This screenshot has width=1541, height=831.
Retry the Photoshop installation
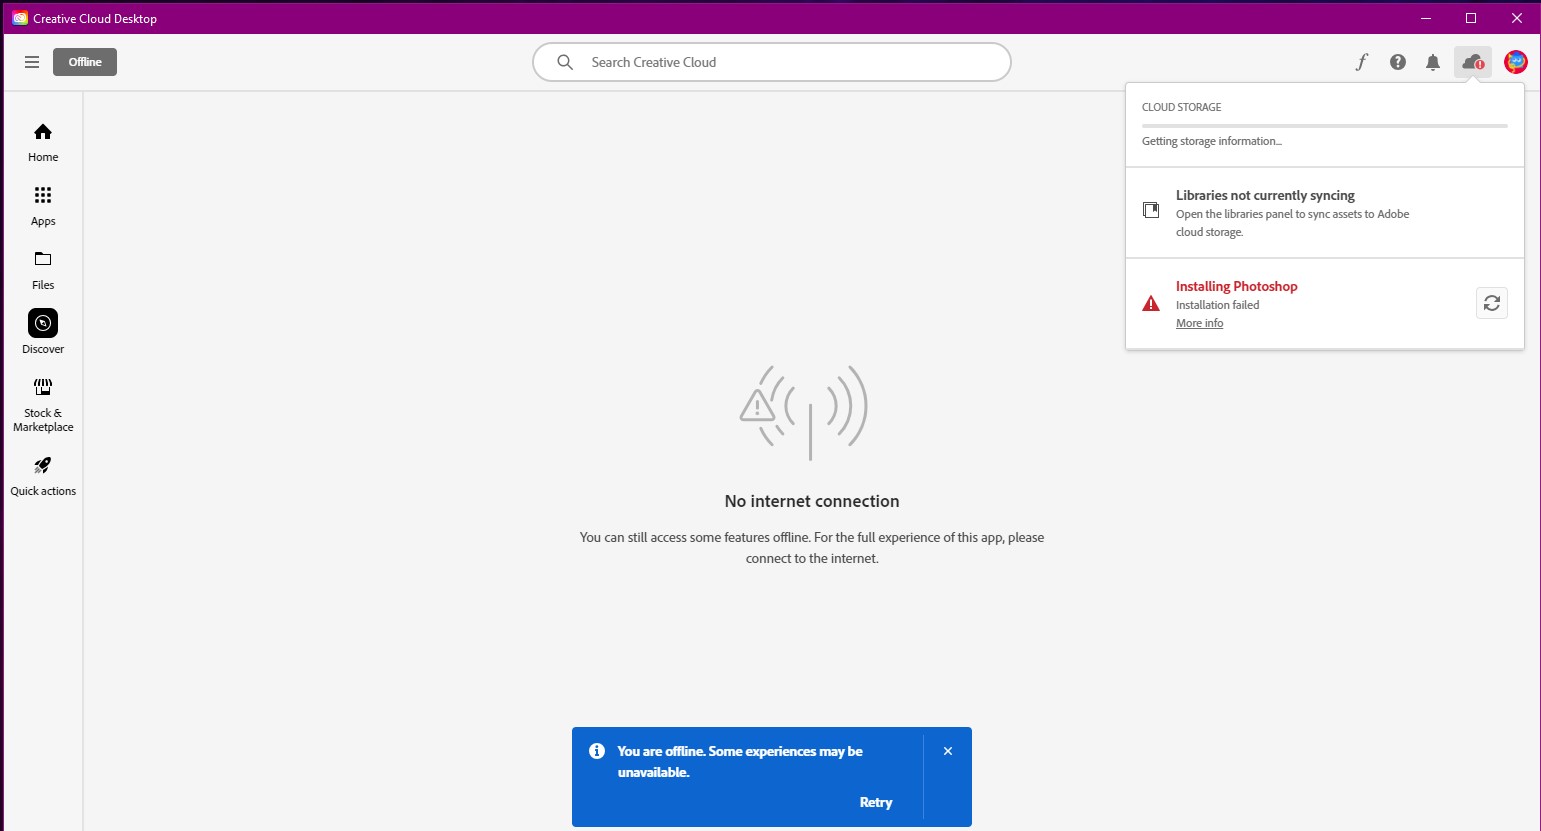coord(1492,303)
